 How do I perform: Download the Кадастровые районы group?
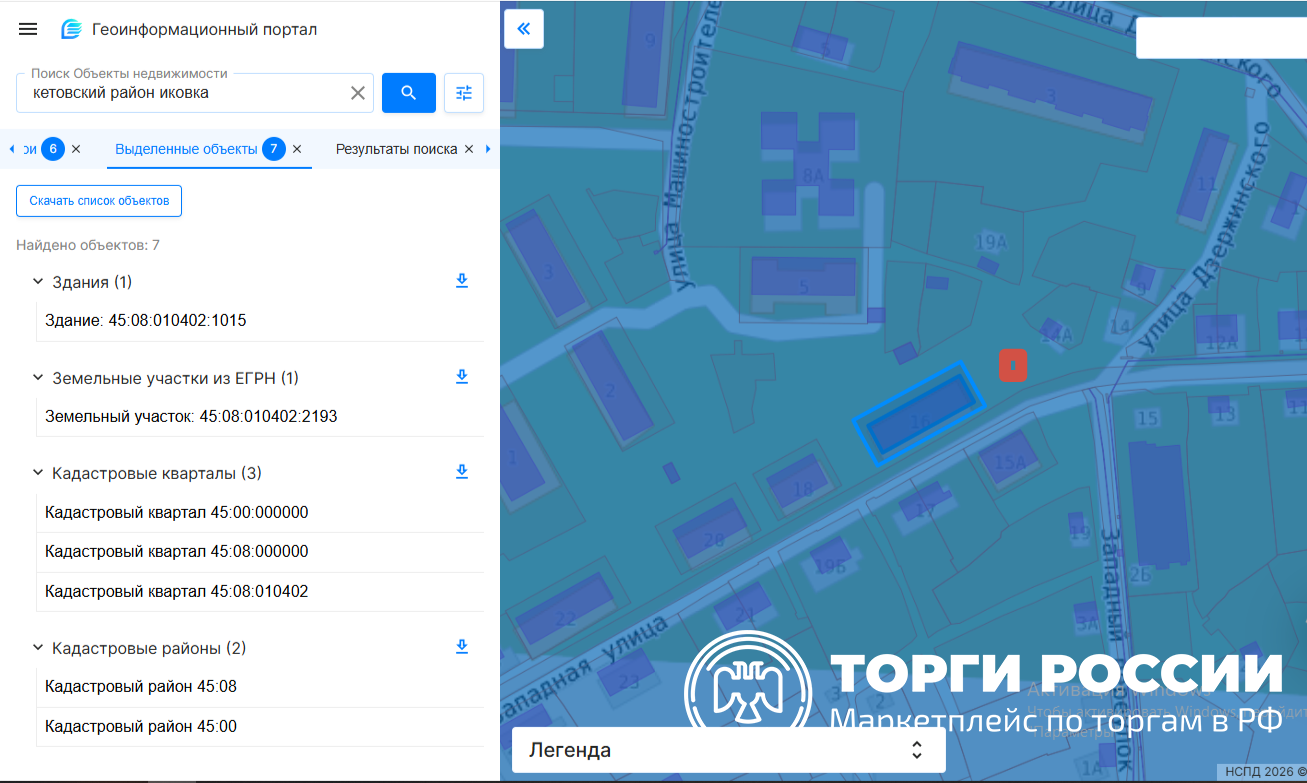tap(462, 647)
